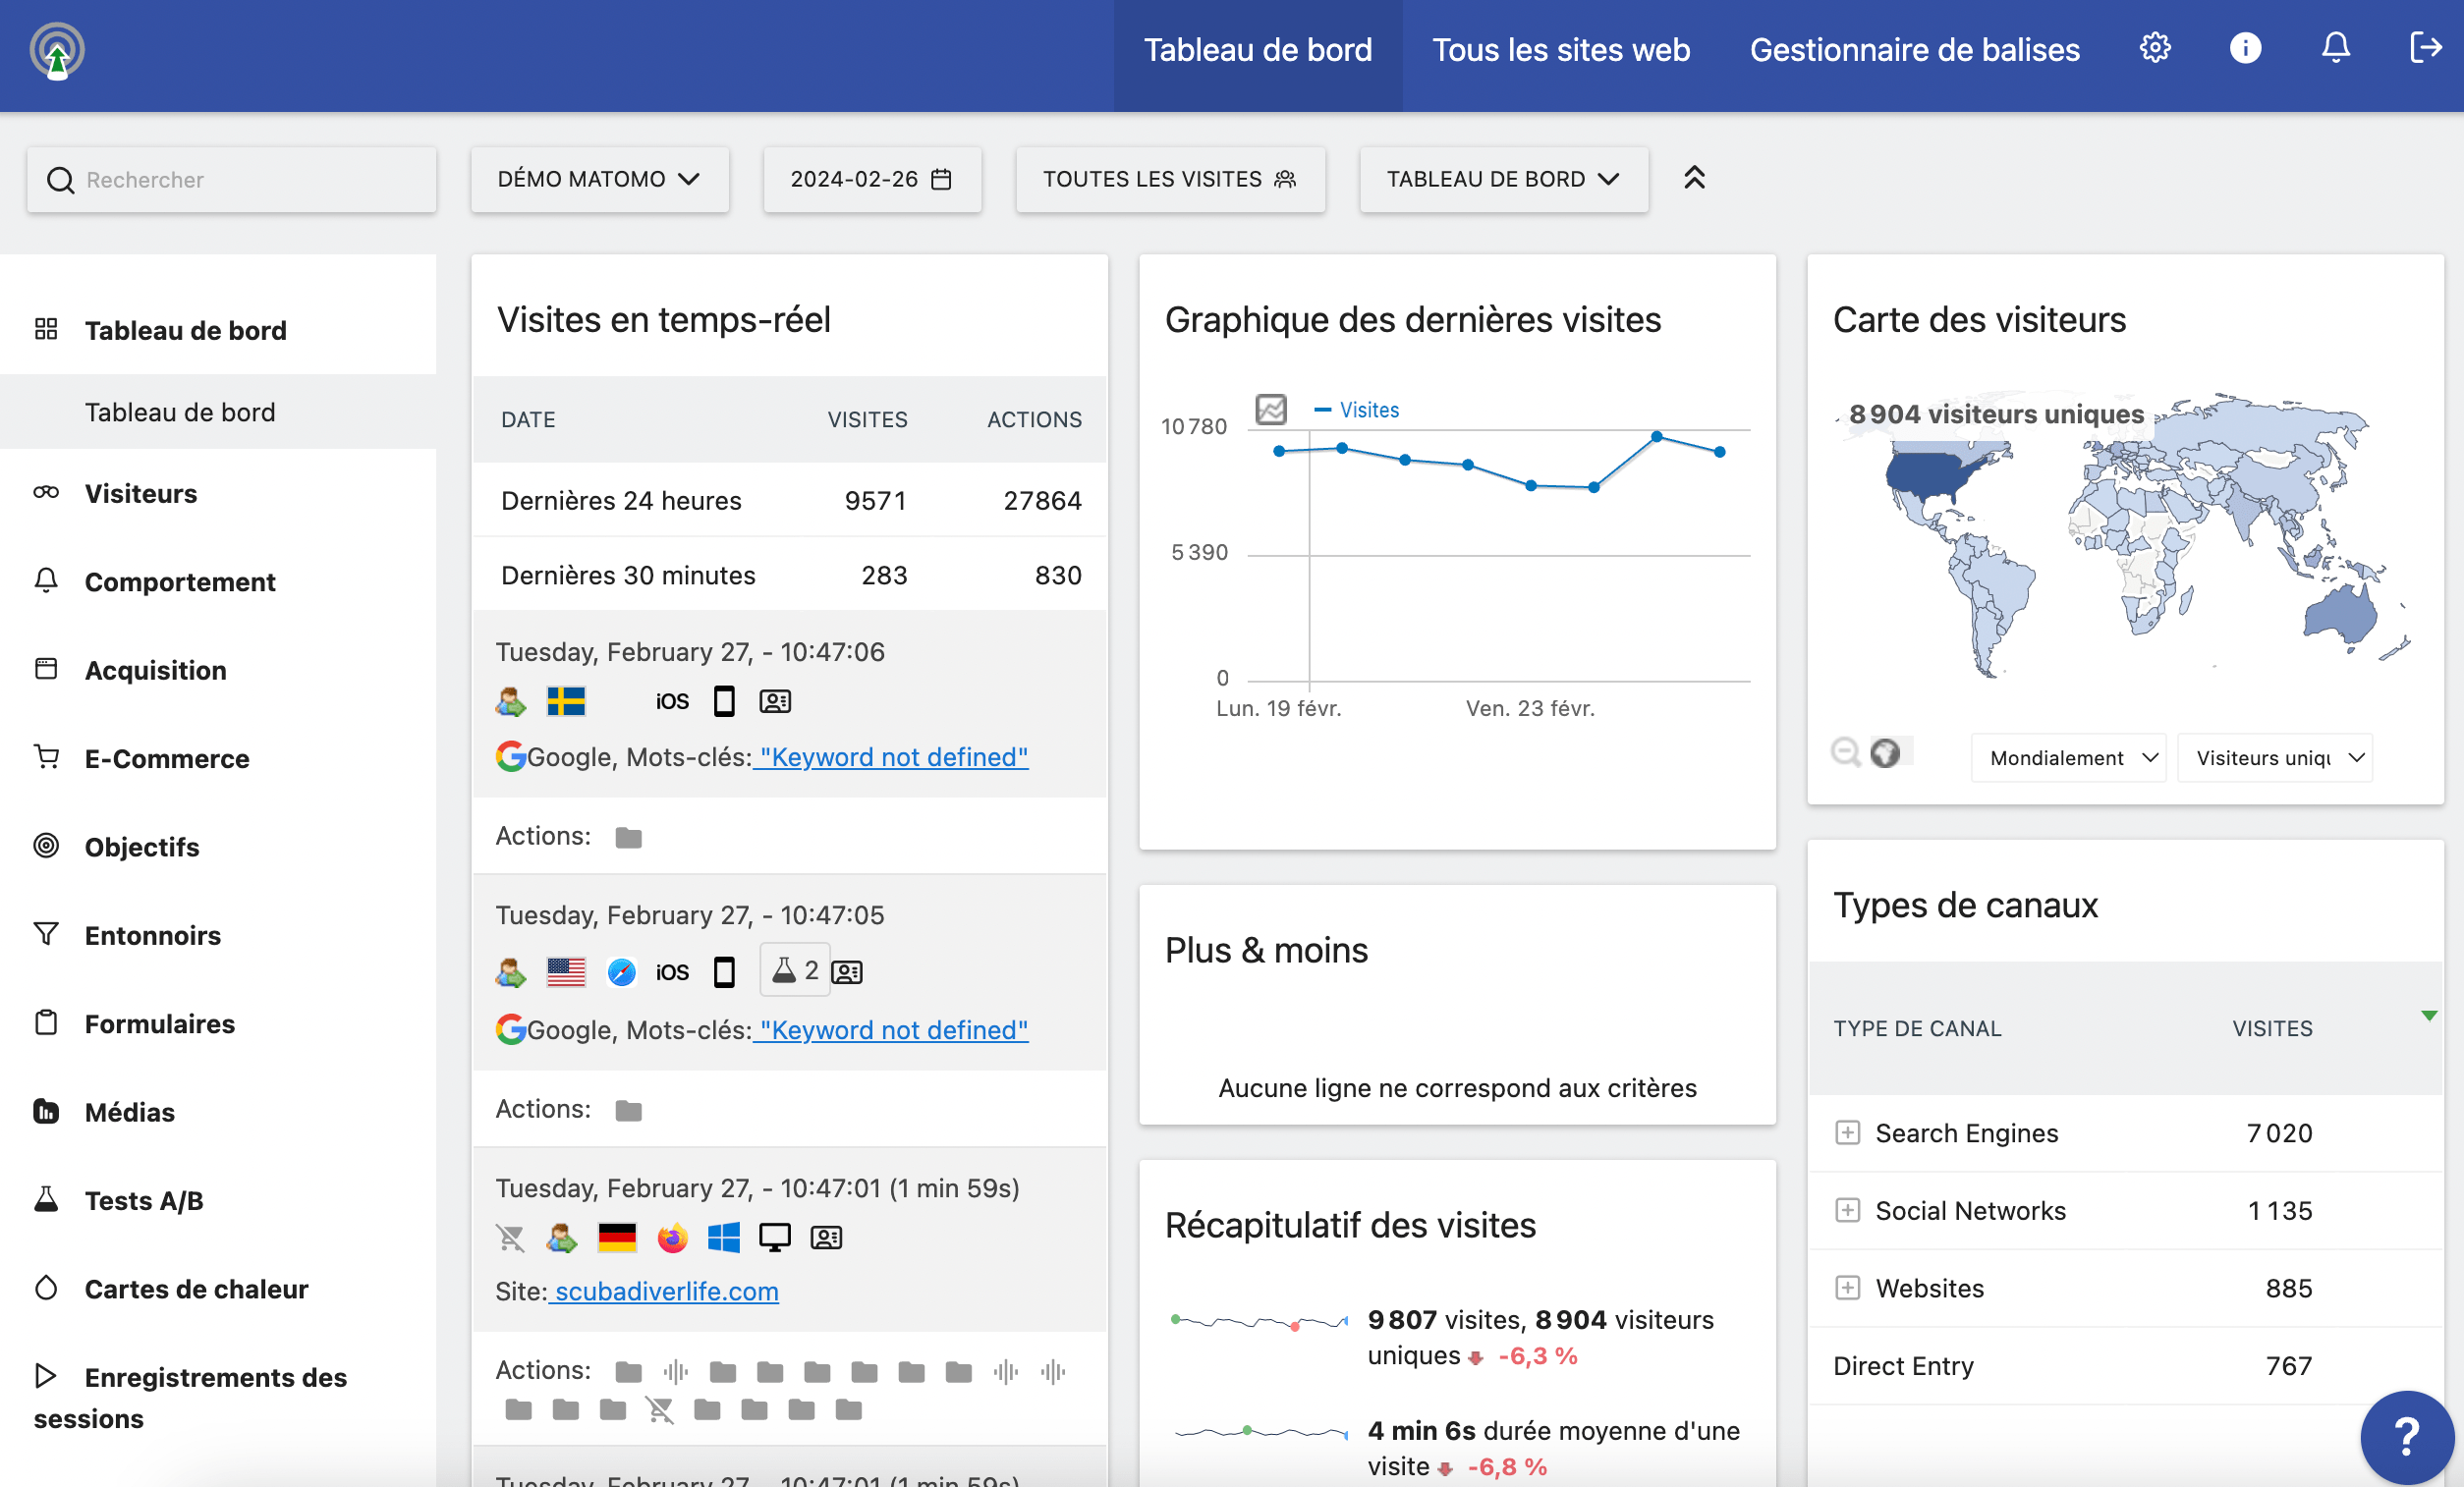Click the Rechercher search field
Screen dimensions: 2464x1487
pos(232,179)
